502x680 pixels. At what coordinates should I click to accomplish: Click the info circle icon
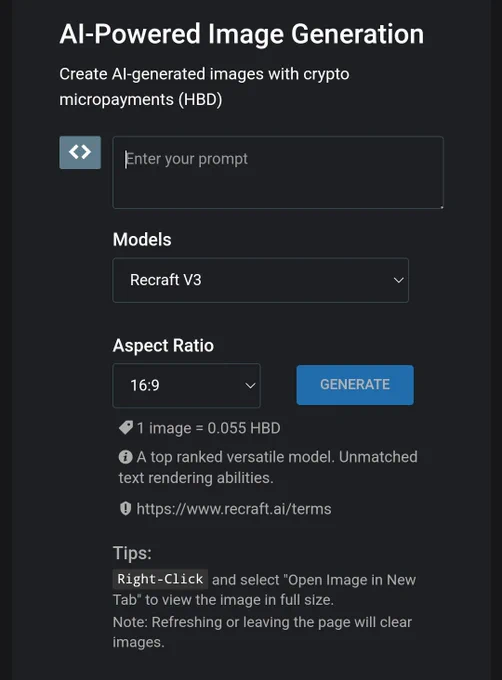tap(125, 457)
